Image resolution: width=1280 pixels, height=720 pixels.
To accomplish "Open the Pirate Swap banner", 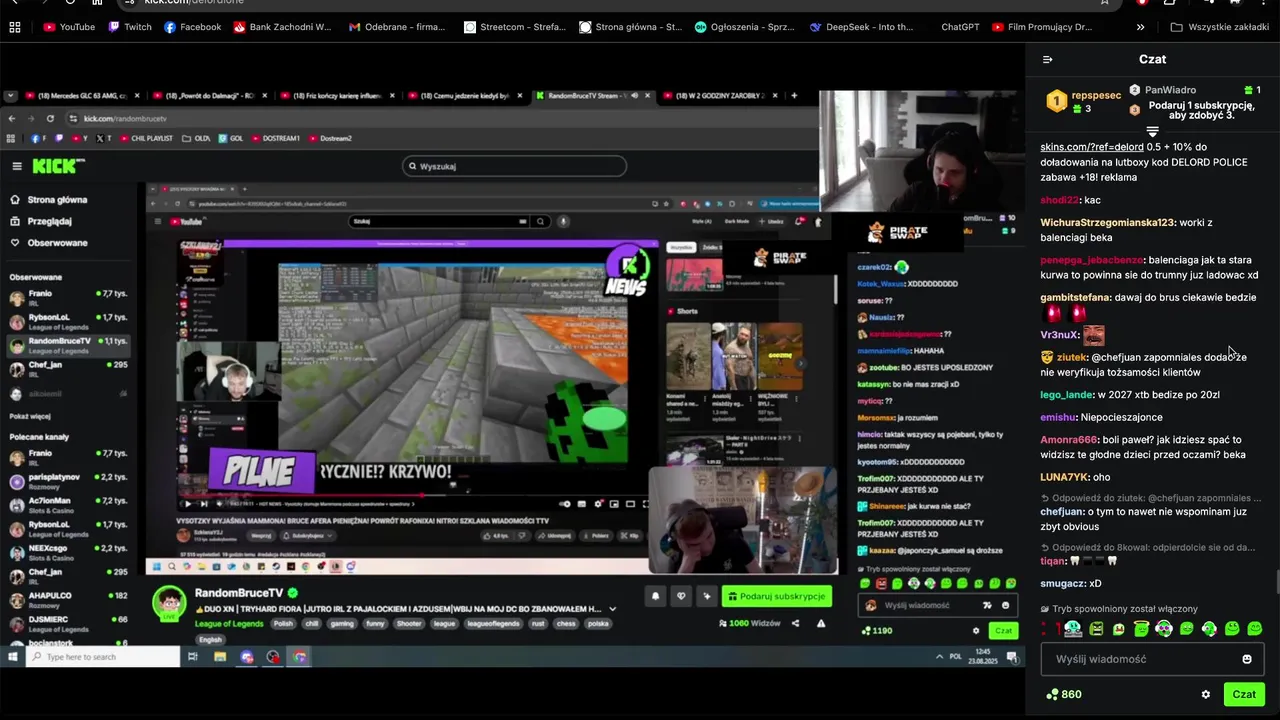I will tap(898, 233).
